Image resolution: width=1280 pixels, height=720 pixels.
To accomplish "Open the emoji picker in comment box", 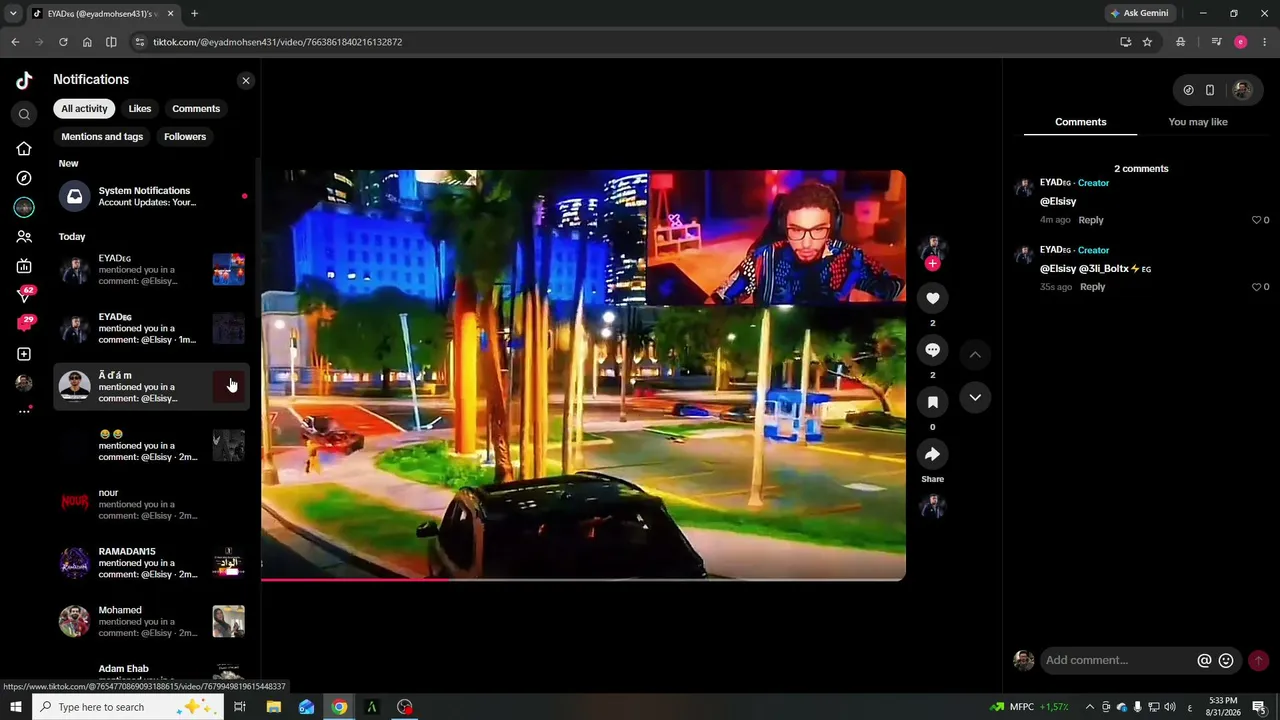I will (1226, 660).
